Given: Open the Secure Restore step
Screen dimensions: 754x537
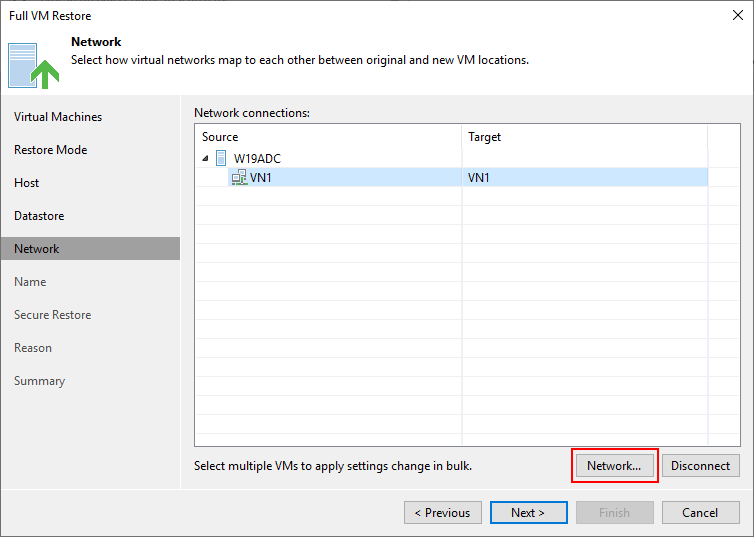Looking at the screenshot, I should 52,315.
